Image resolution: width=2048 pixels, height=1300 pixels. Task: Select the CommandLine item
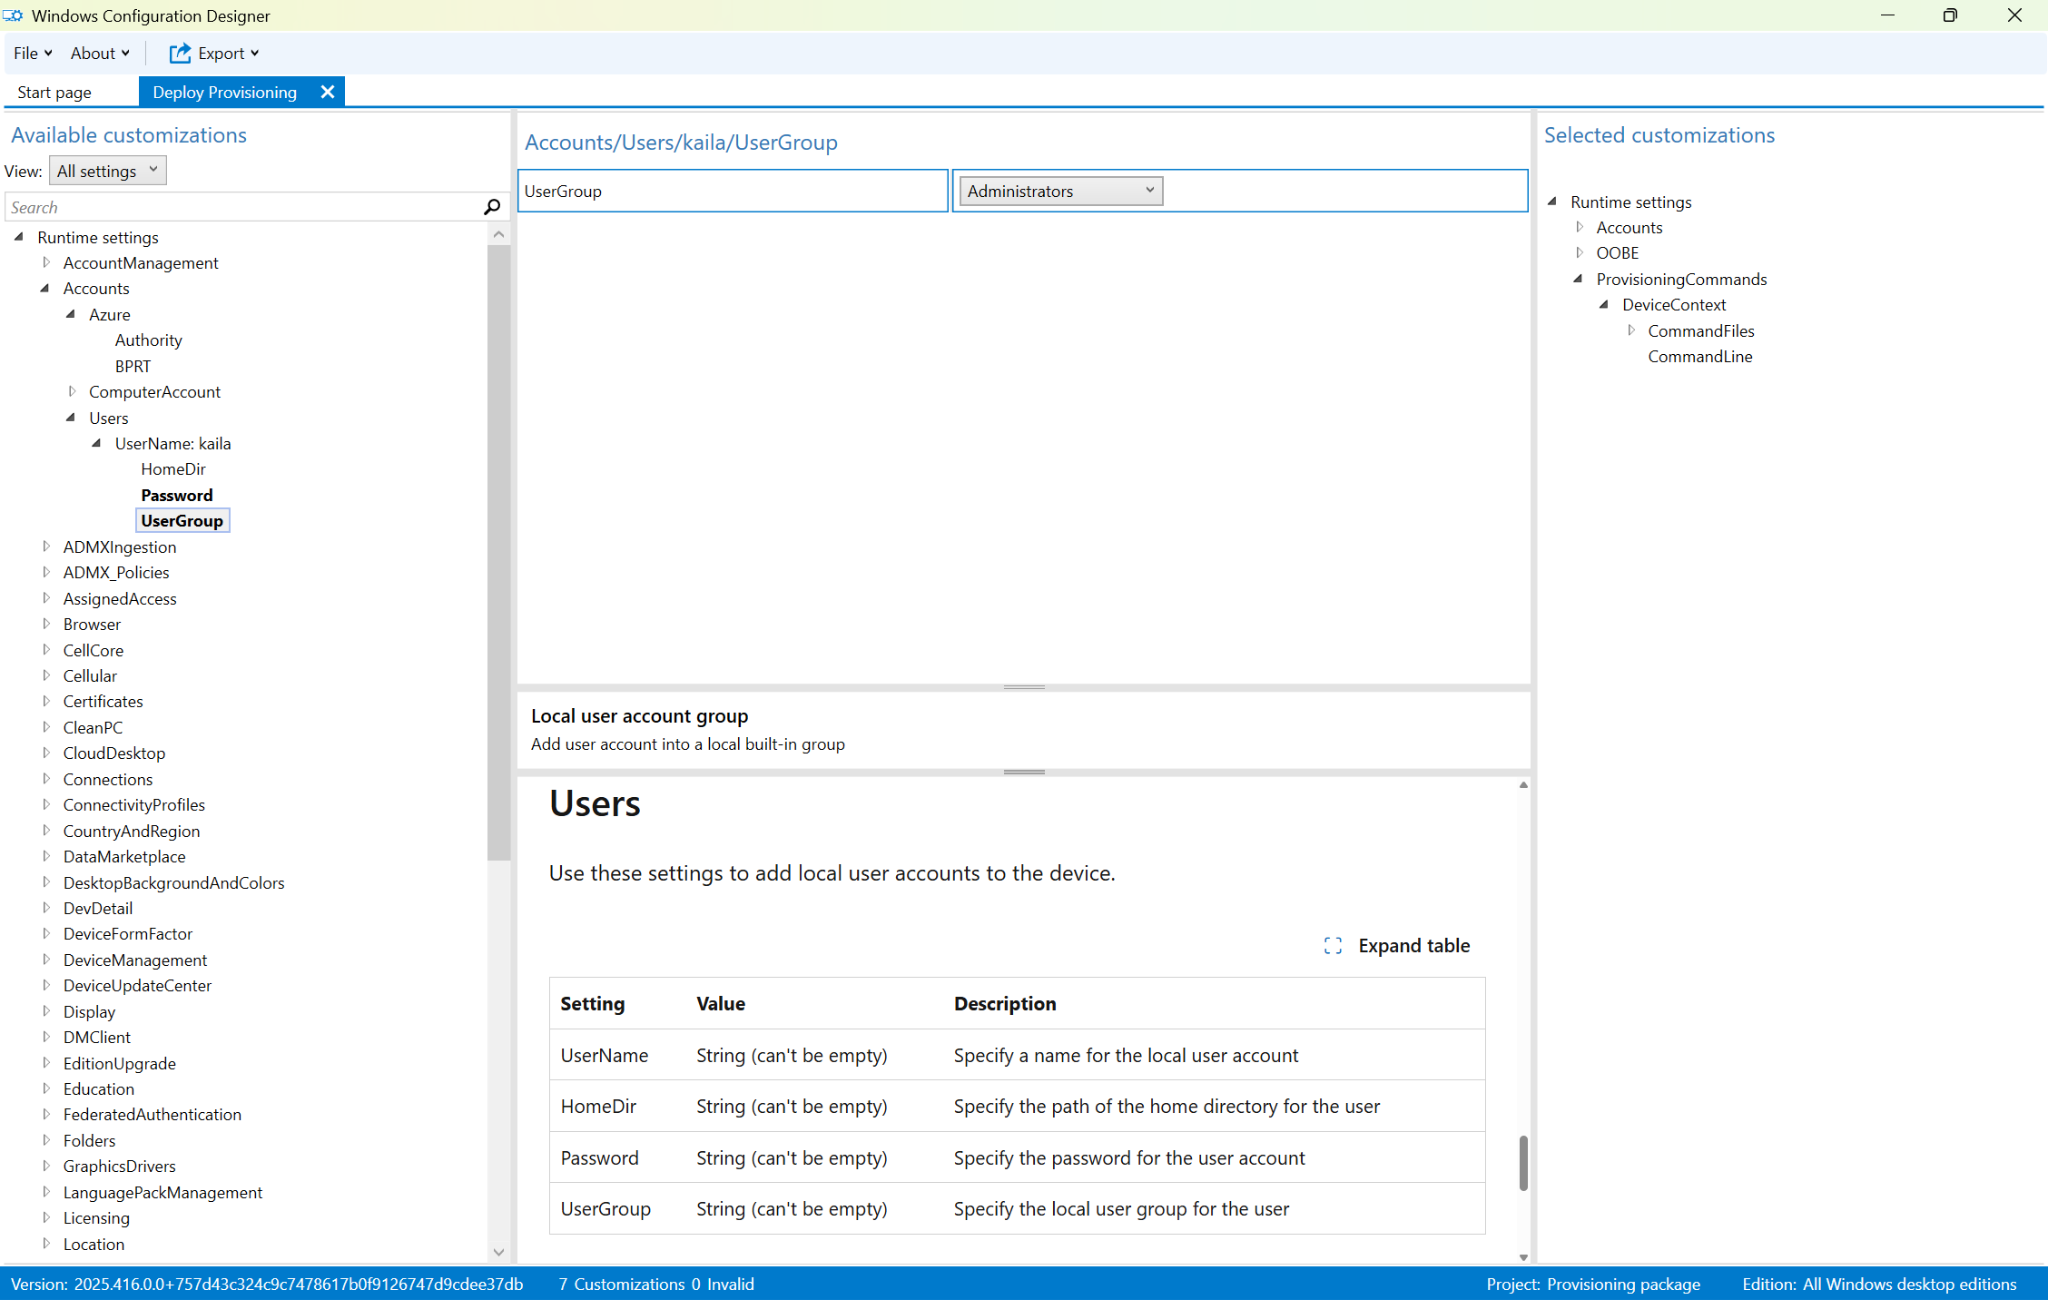(x=1700, y=356)
